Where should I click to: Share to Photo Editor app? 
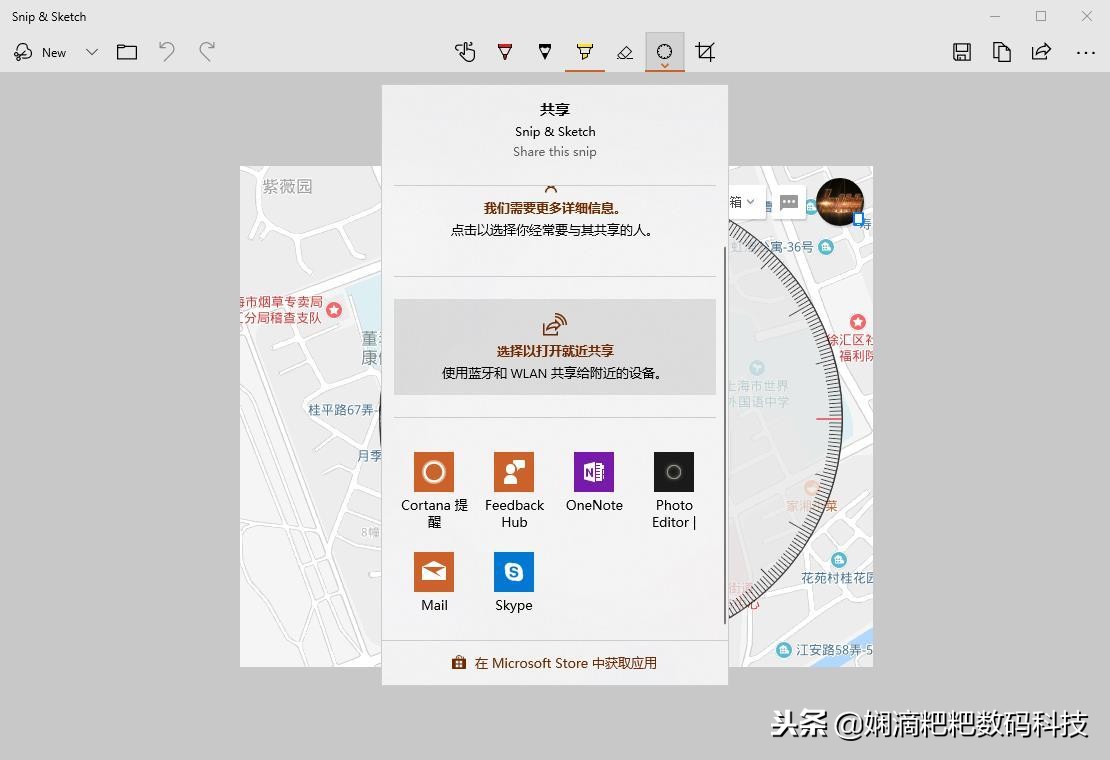click(674, 490)
